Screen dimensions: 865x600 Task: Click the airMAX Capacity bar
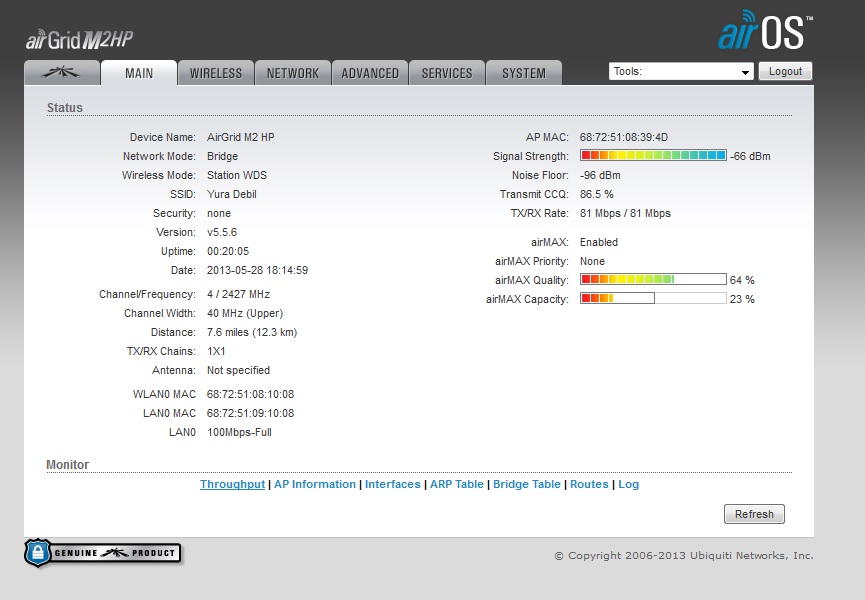tap(653, 298)
